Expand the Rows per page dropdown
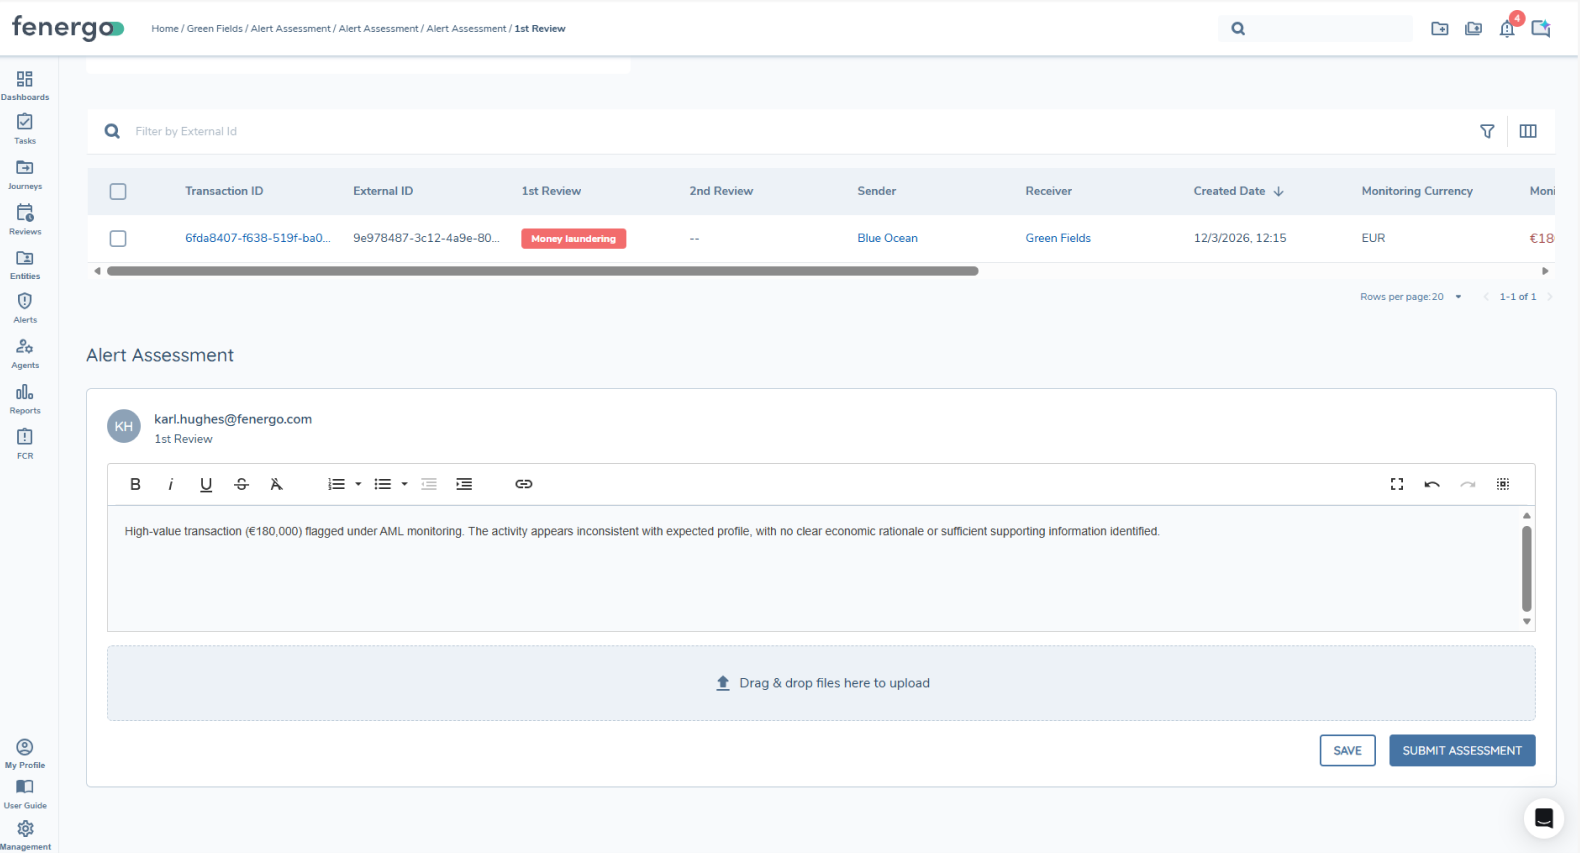This screenshot has width=1580, height=853. pyautogui.click(x=1458, y=297)
